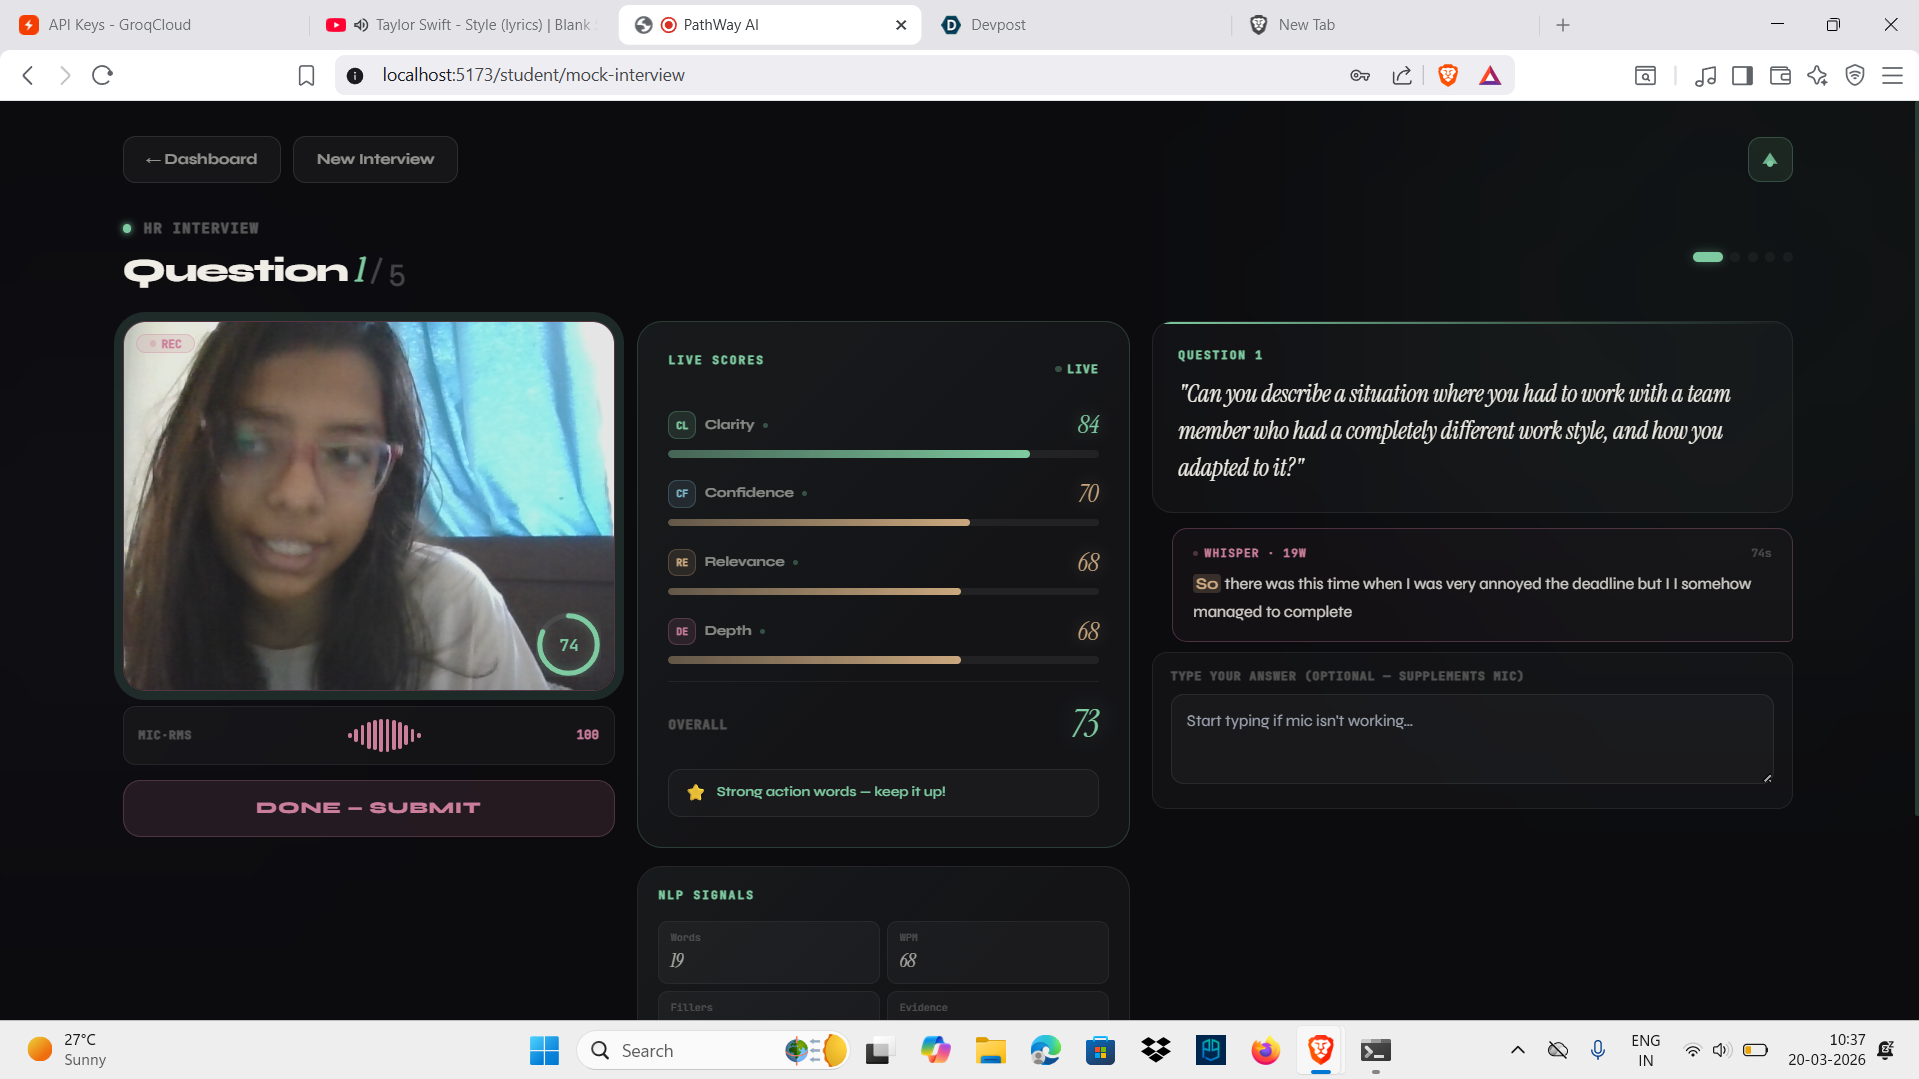Click the CL clarity badge icon

click(681, 425)
